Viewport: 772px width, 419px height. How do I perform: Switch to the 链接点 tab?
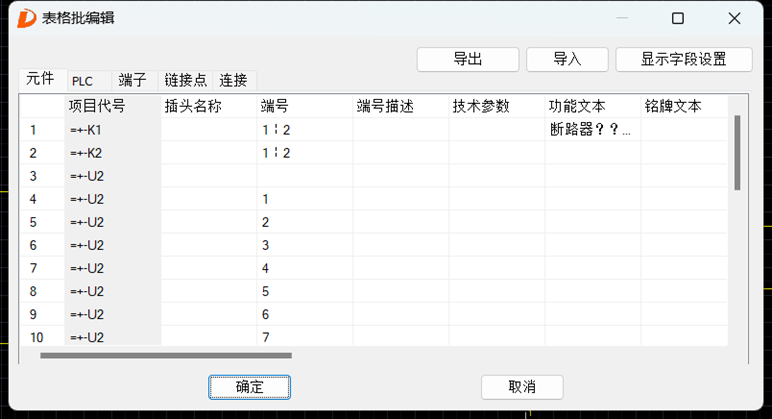click(185, 81)
